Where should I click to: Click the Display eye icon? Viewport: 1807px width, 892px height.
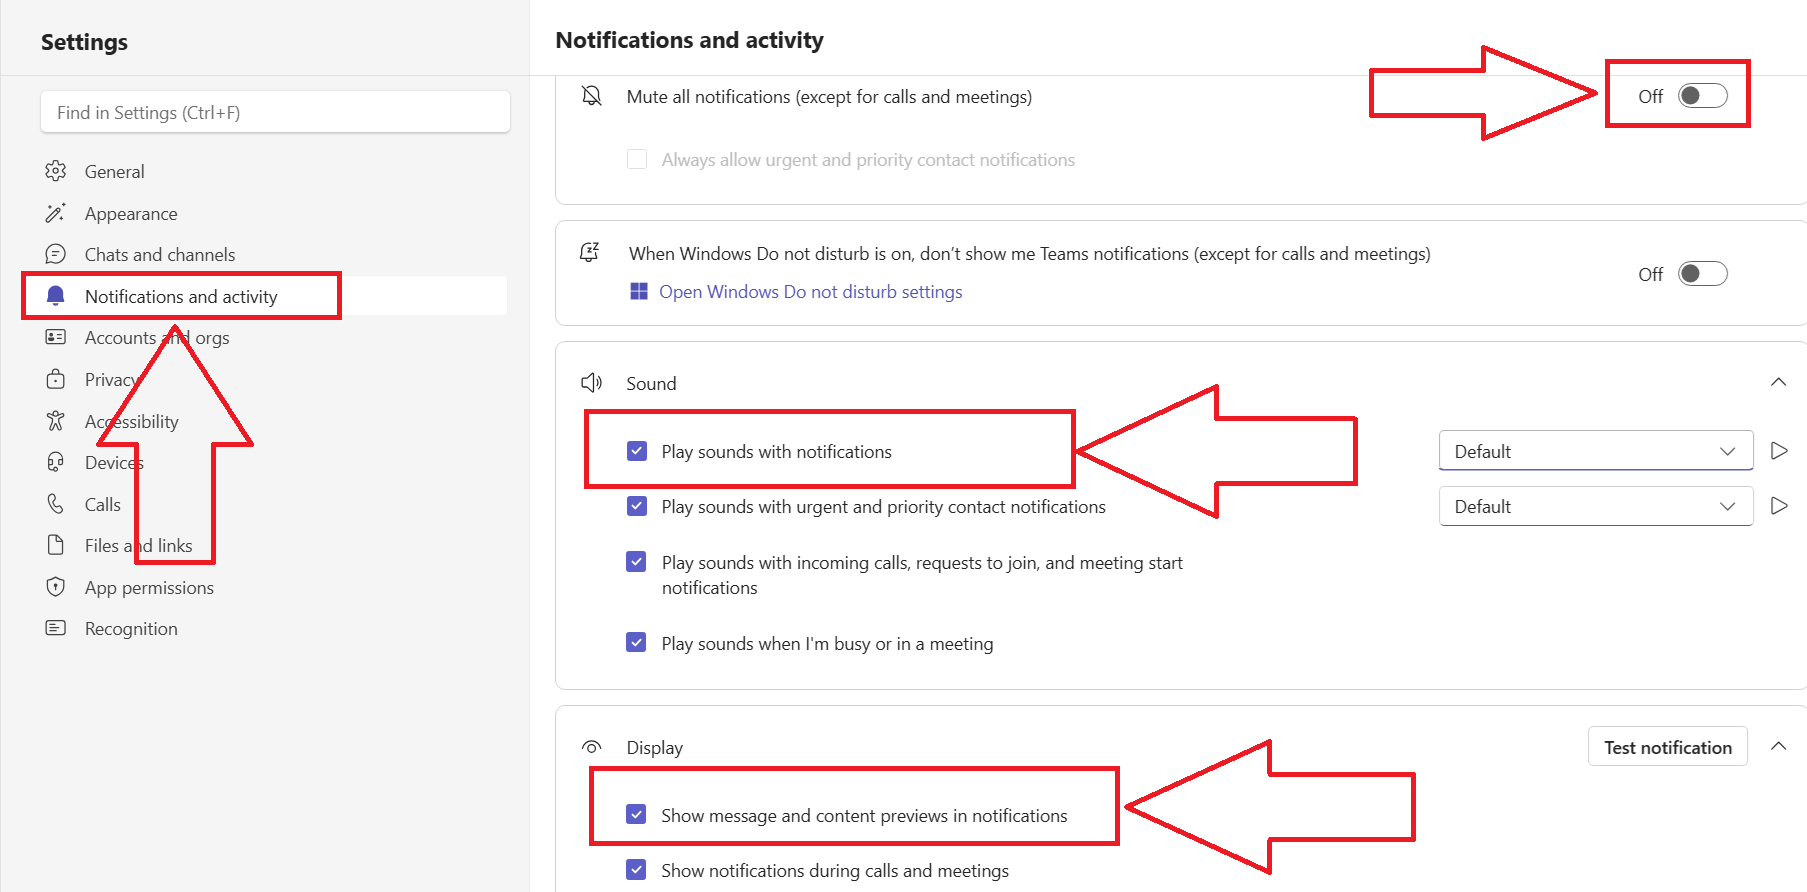[x=592, y=747]
